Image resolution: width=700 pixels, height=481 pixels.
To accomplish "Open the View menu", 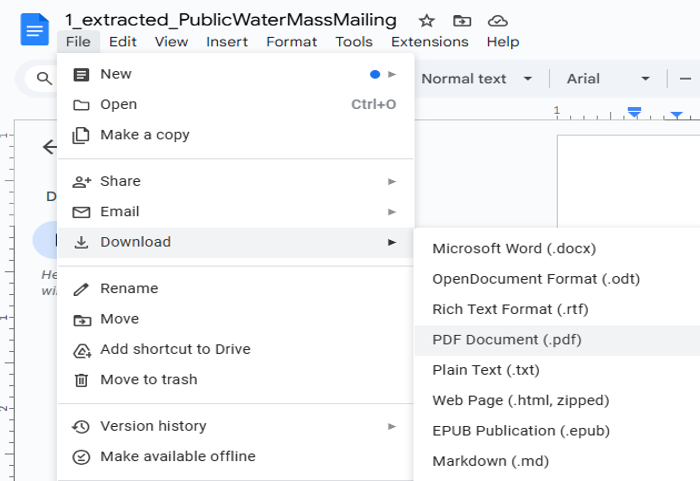I will coord(171,42).
